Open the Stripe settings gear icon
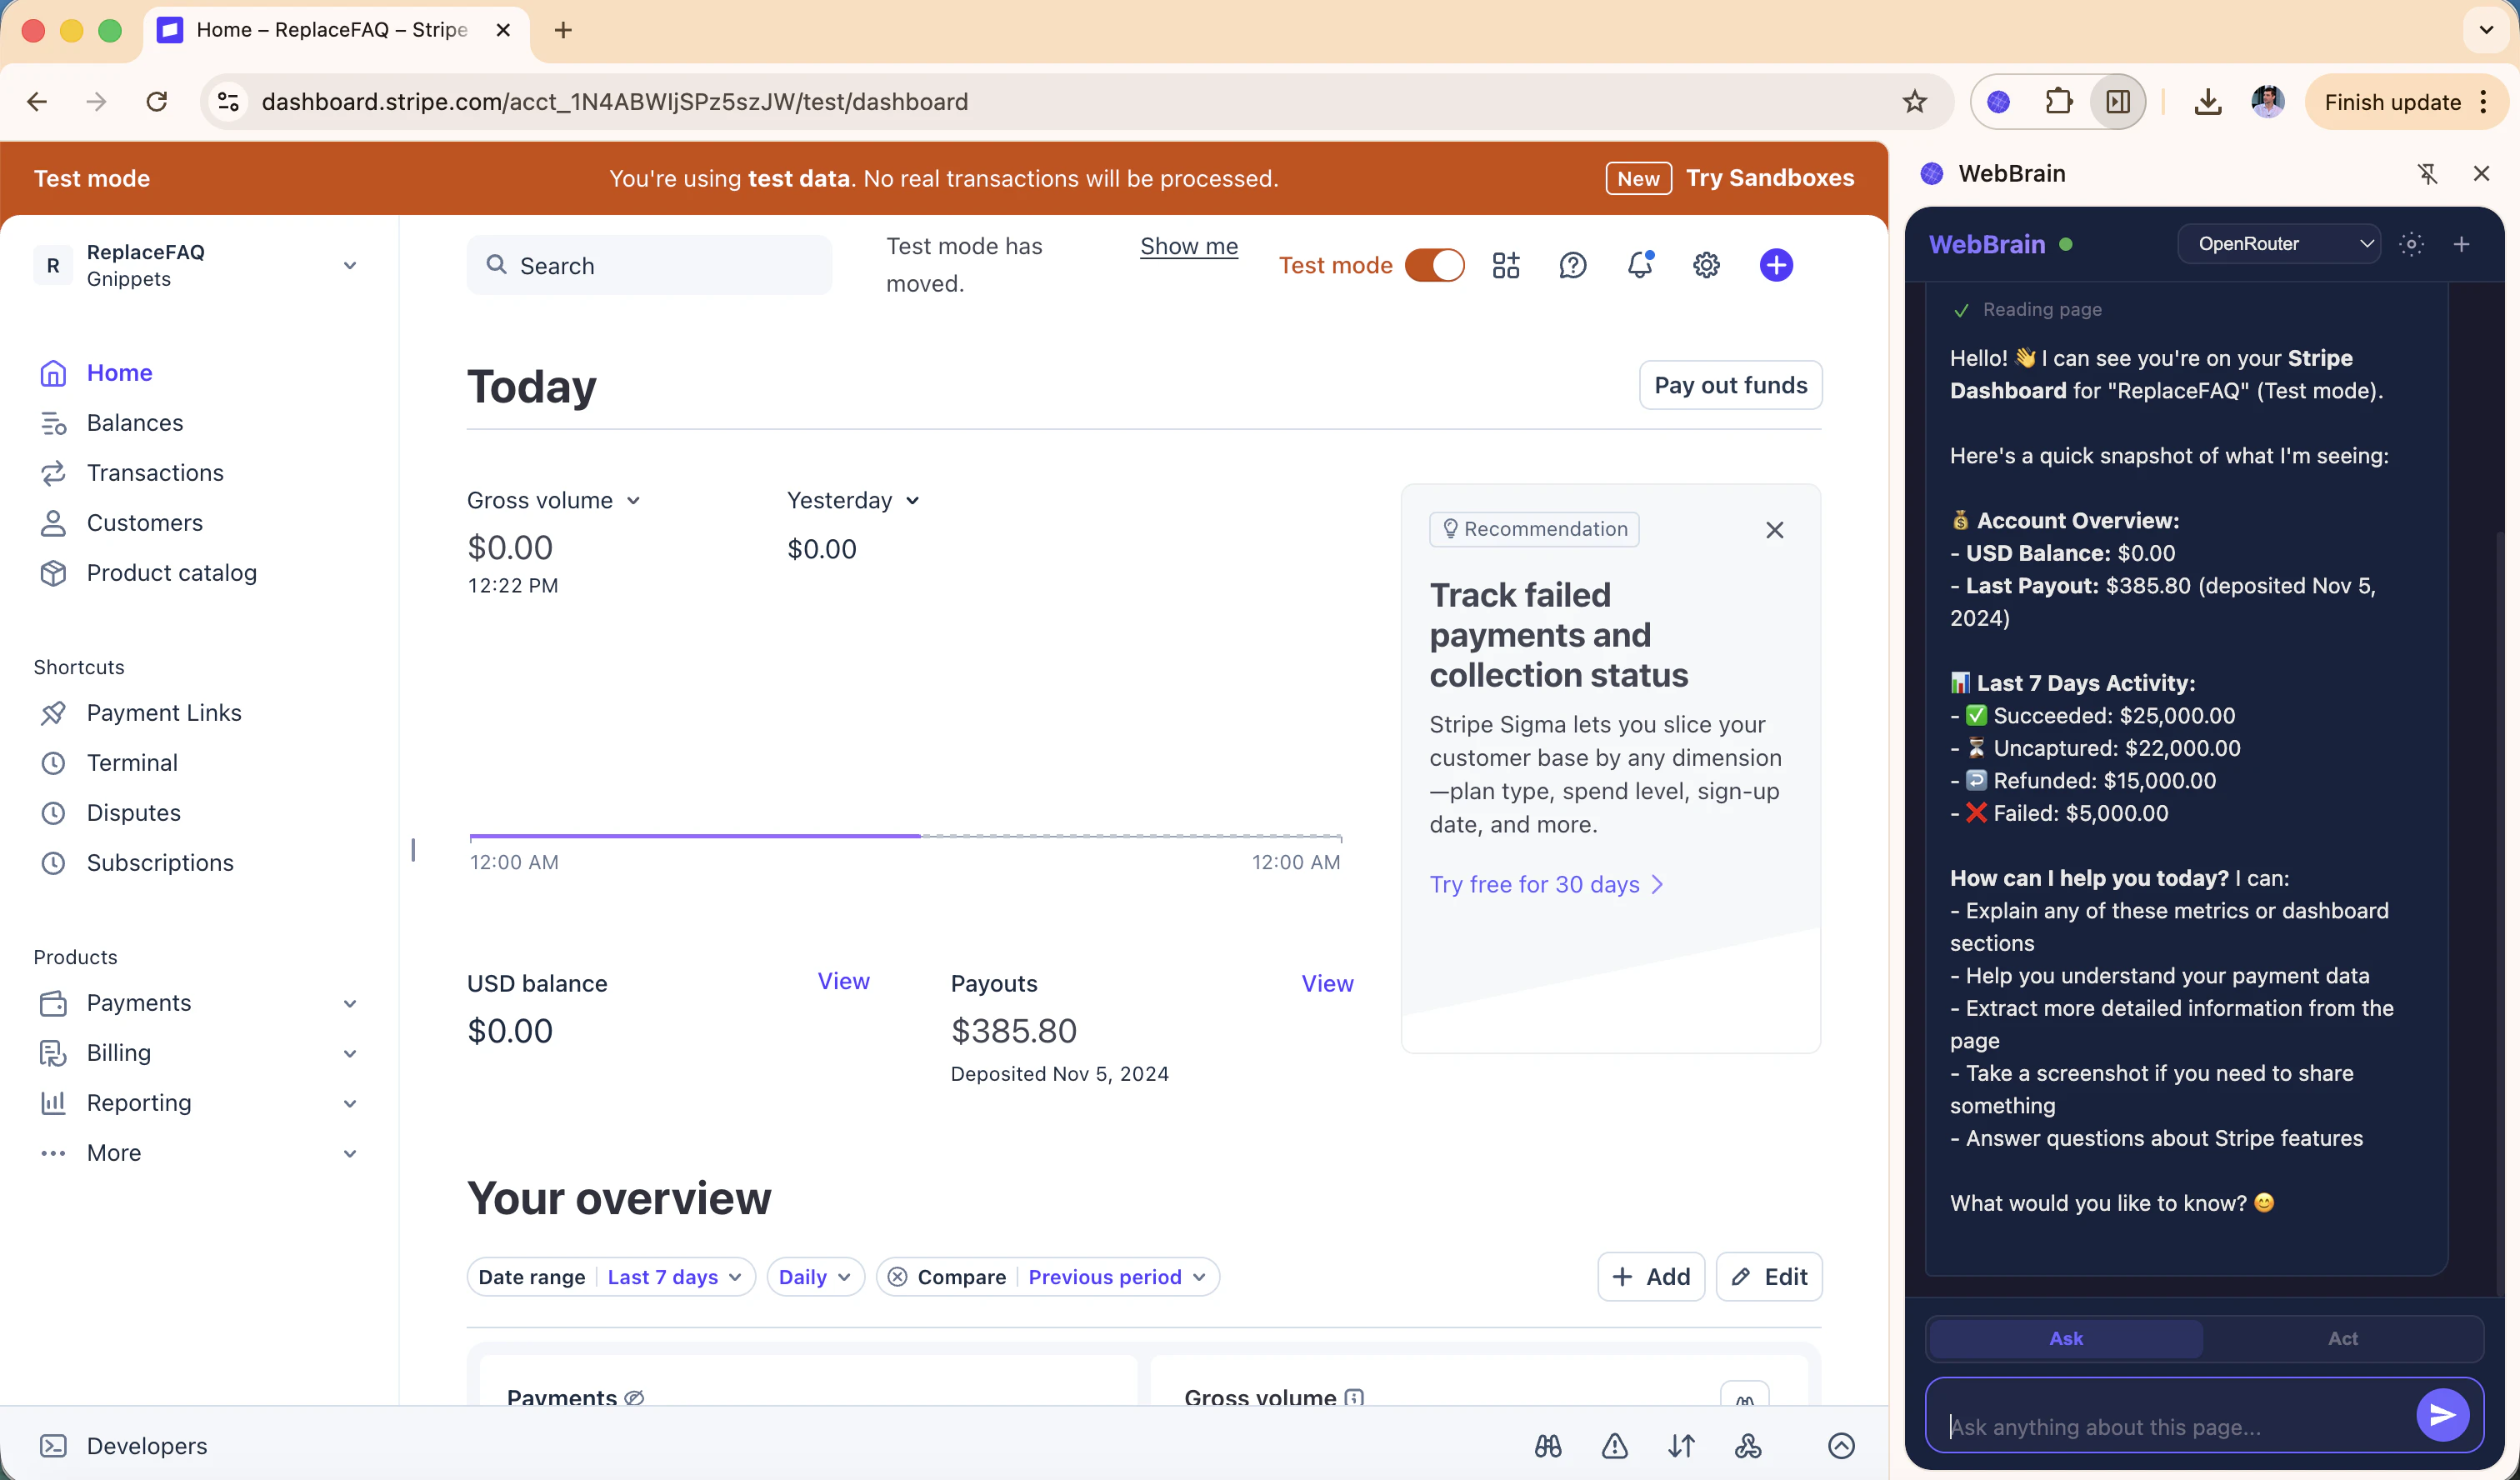The image size is (2520, 1480). coord(1706,265)
